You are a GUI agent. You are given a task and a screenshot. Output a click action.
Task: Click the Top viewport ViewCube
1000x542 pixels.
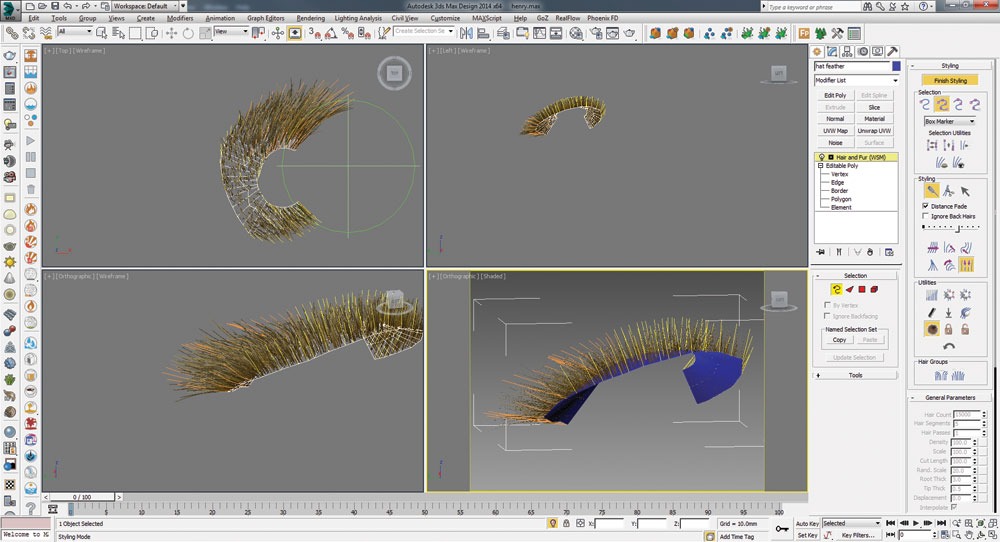[x=393, y=73]
